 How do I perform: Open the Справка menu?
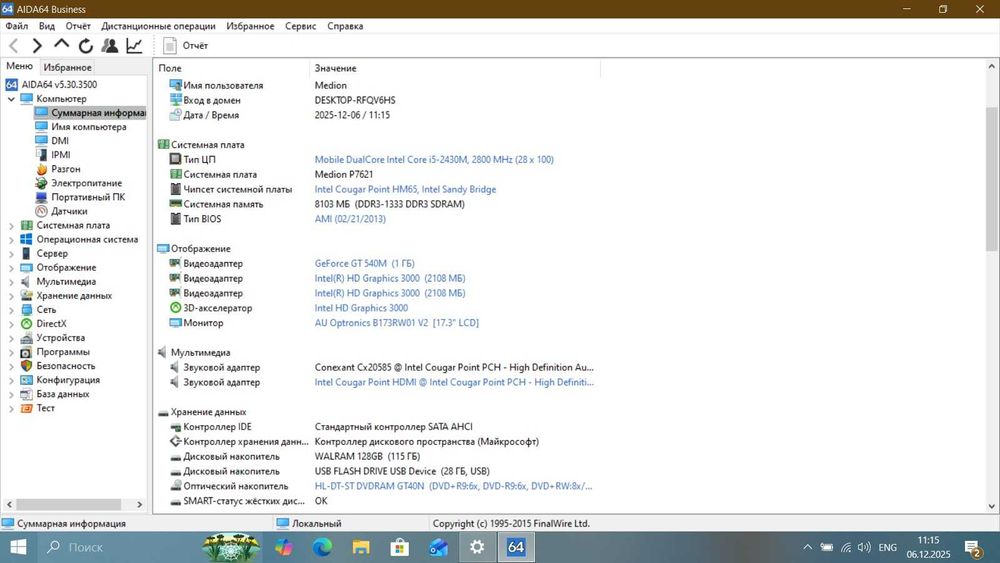[345, 26]
